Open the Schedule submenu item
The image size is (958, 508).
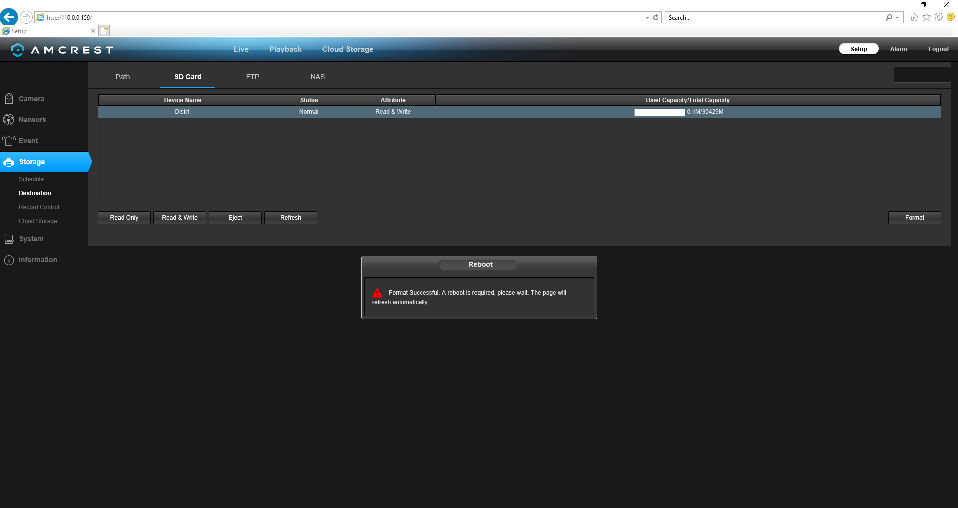[31, 179]
